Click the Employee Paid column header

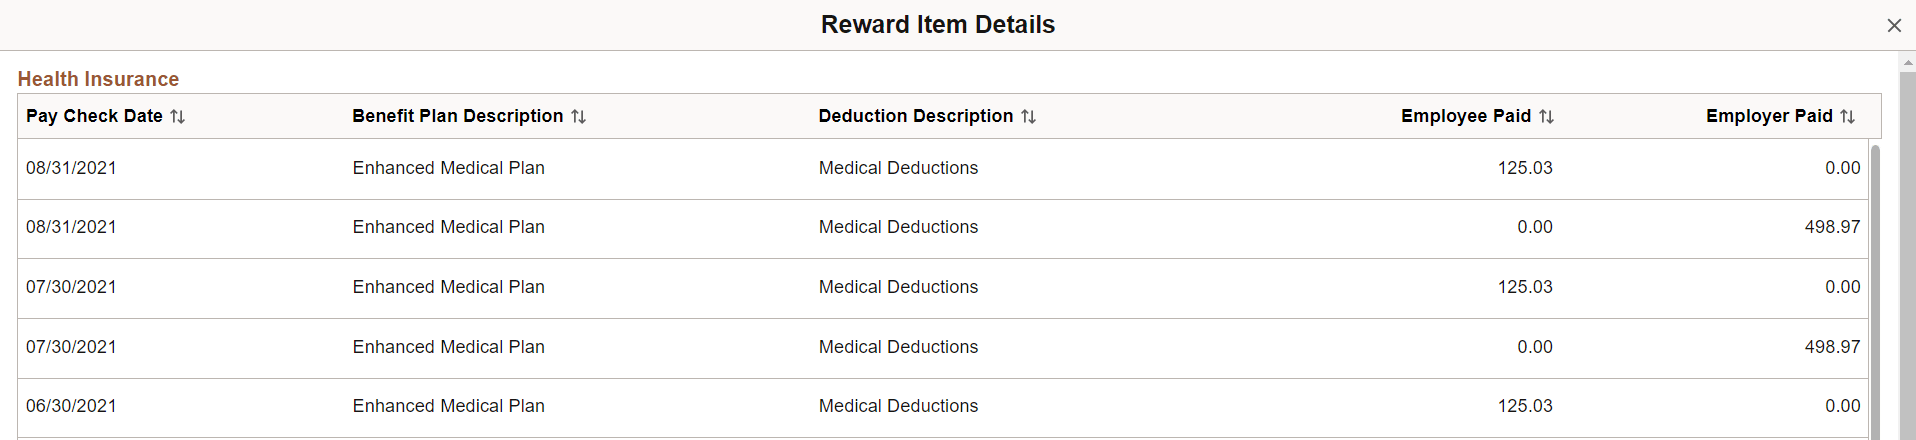[x=1466, y=116]
